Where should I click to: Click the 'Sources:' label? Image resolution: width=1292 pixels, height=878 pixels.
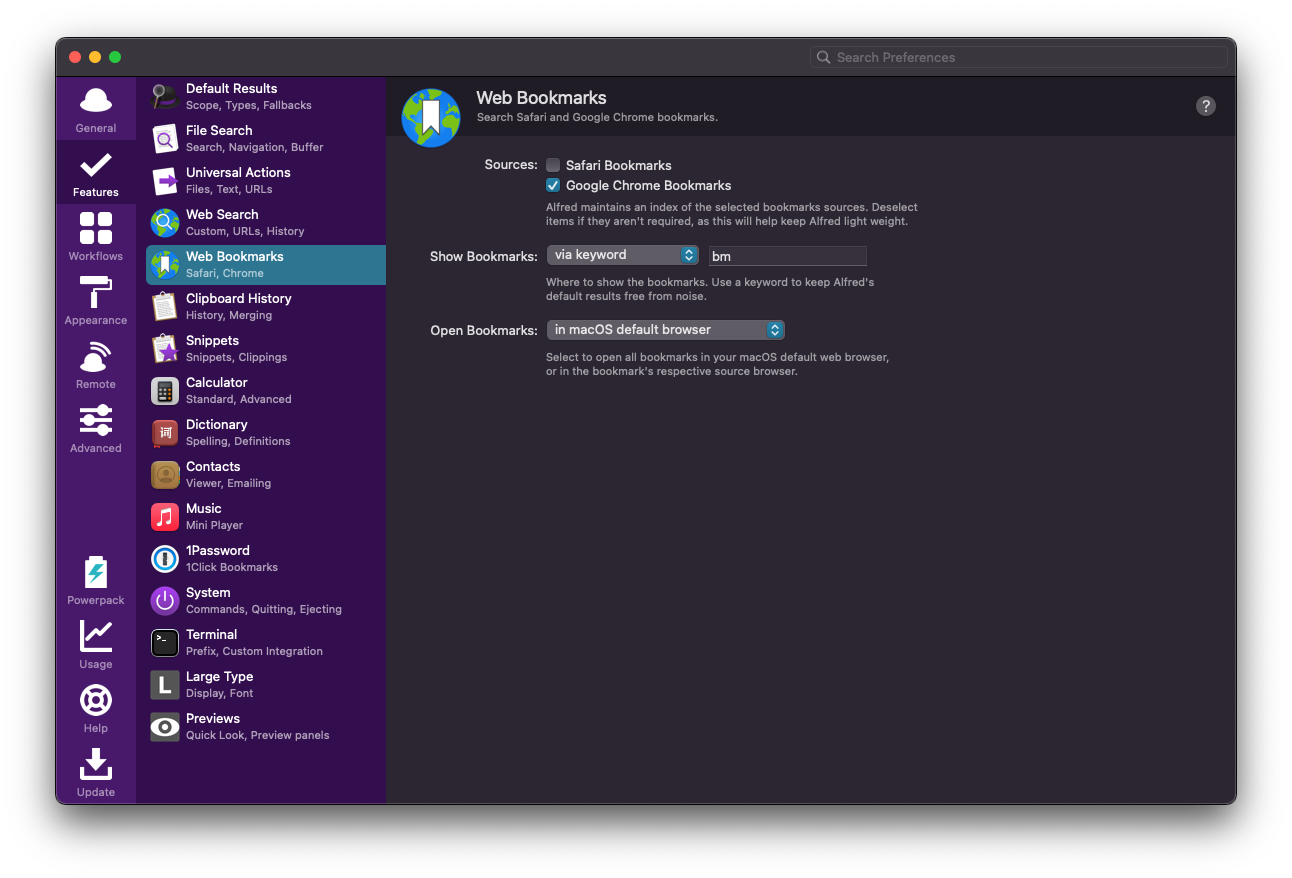tap(511, 165)
